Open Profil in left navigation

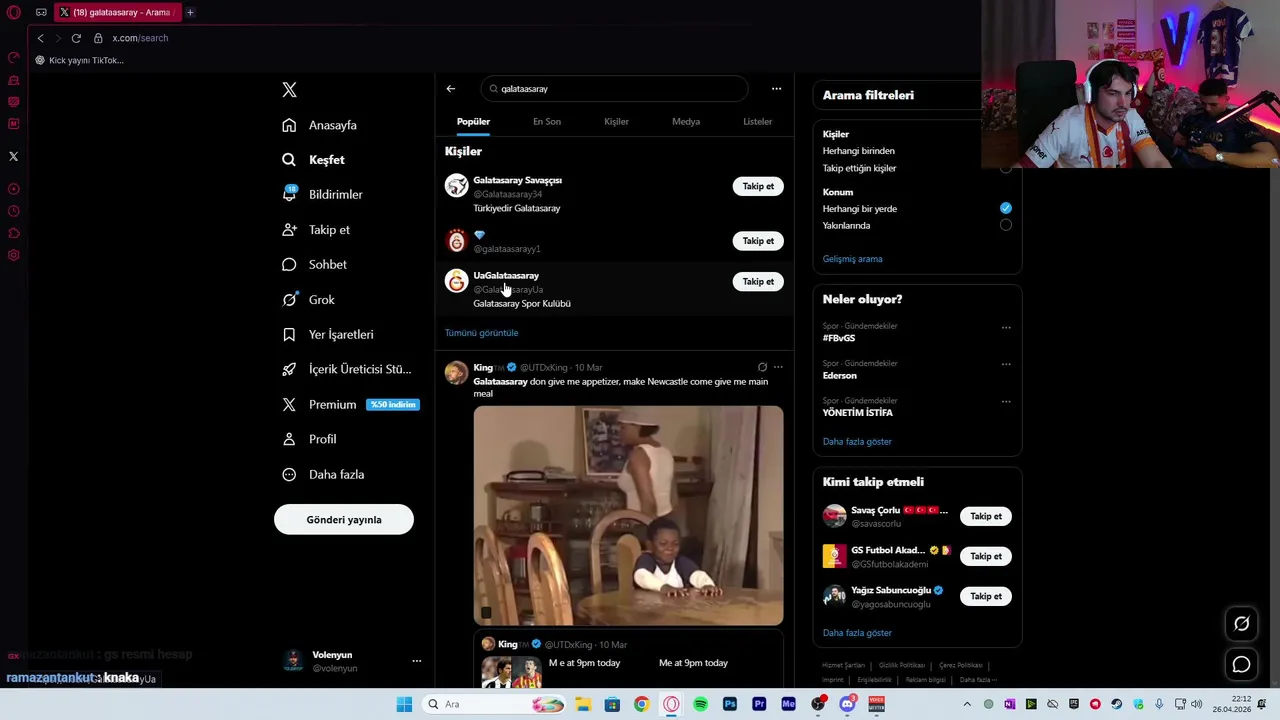pos(311,439)
